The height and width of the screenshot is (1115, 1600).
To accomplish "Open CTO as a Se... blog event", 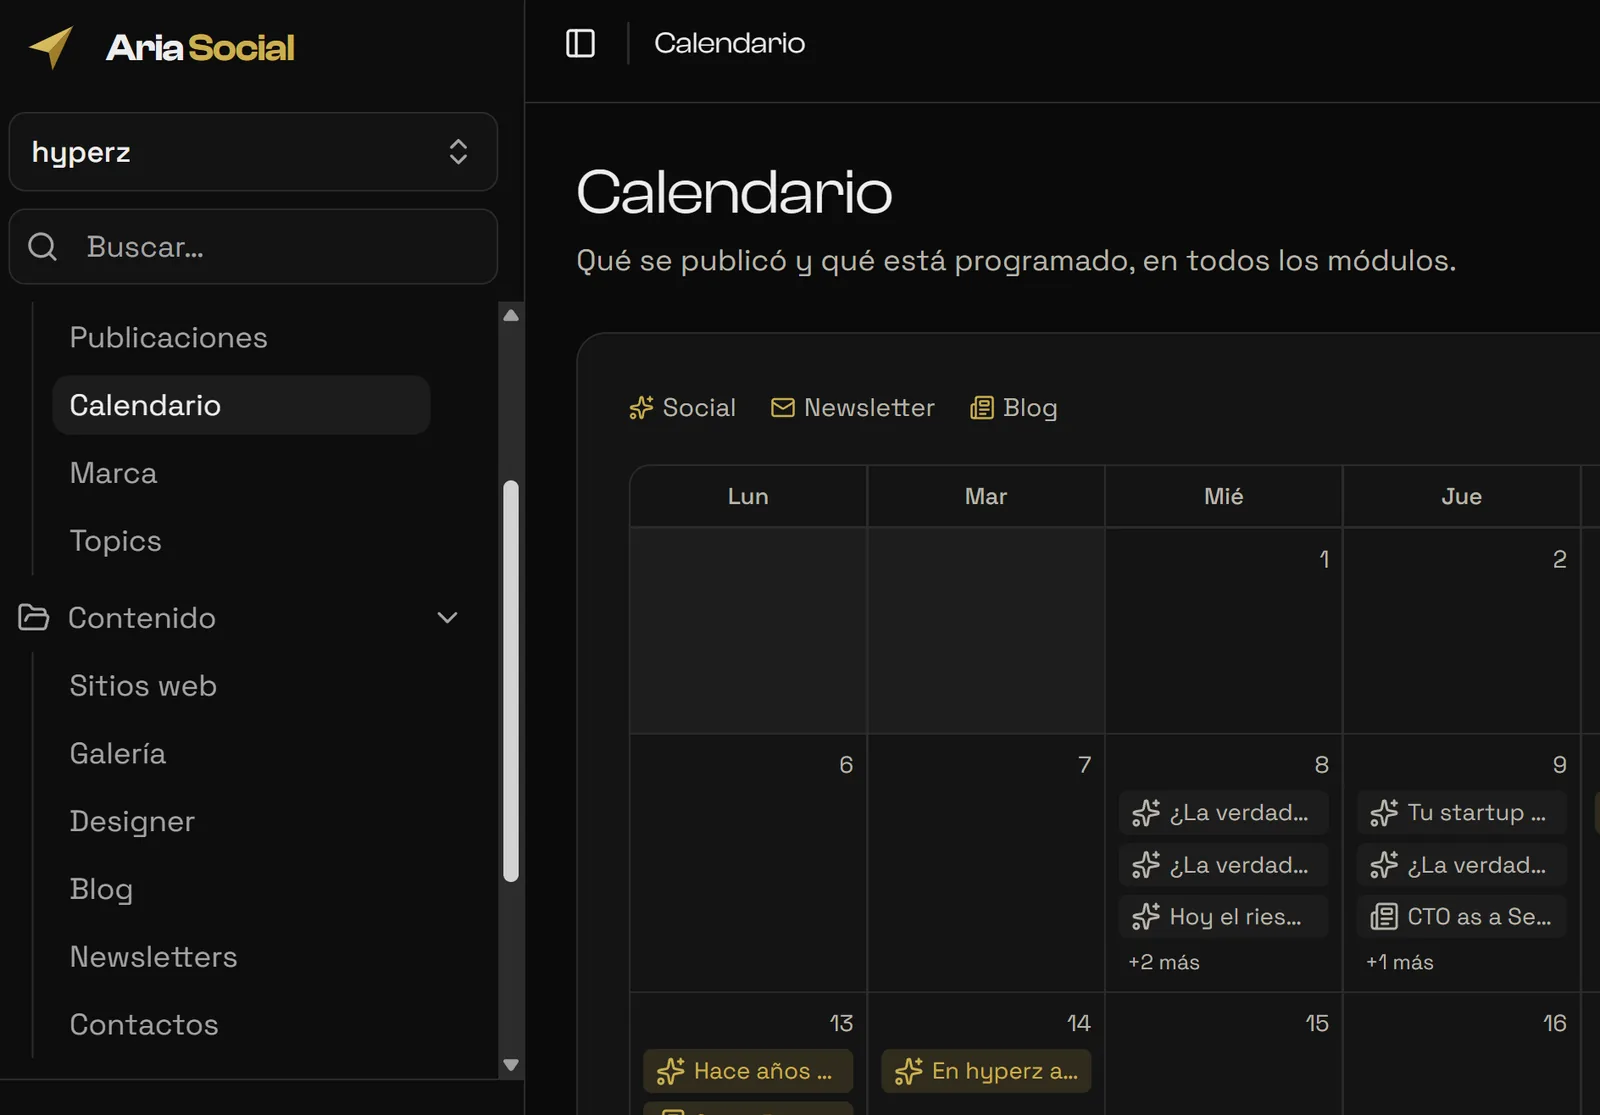I will click(x=1461, y=916).
